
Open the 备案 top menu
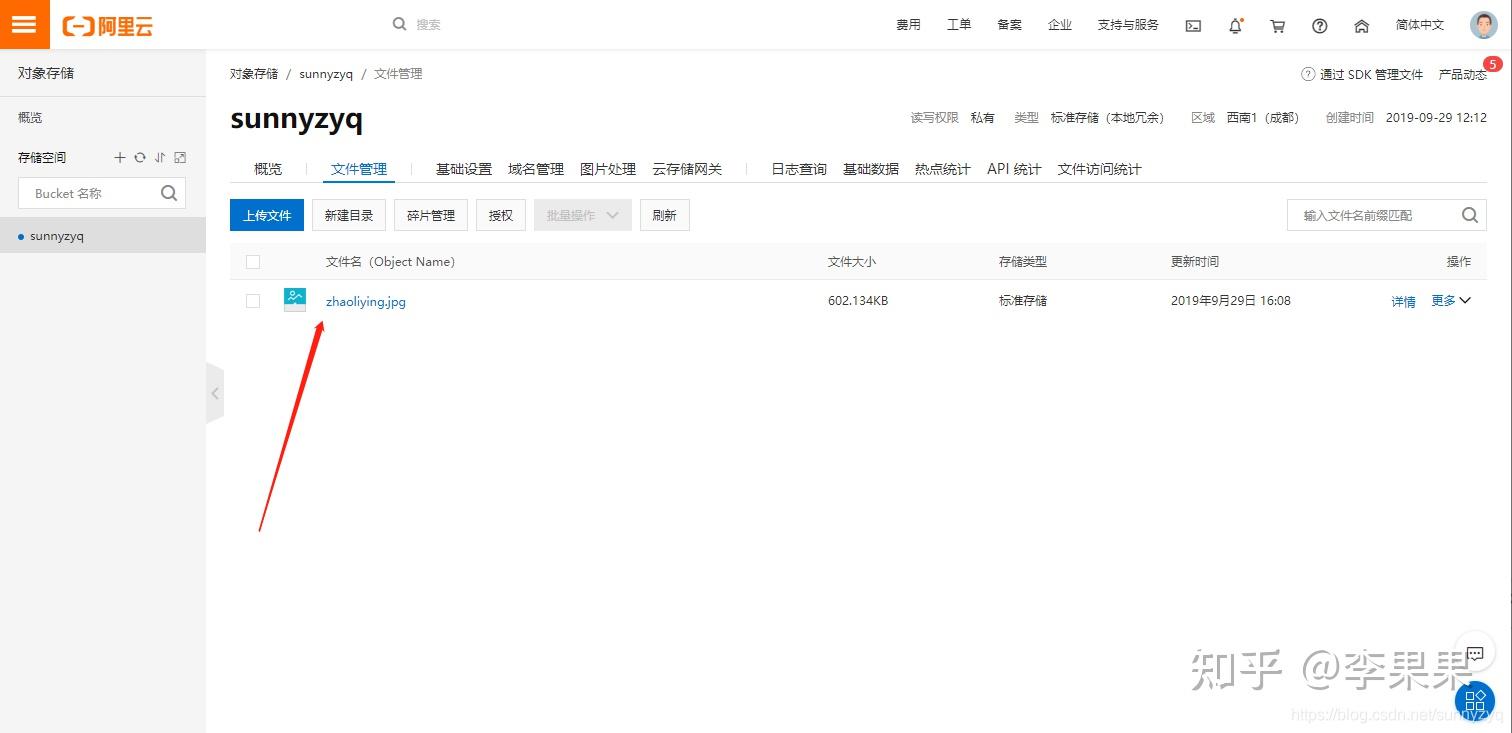point(1009,25)
